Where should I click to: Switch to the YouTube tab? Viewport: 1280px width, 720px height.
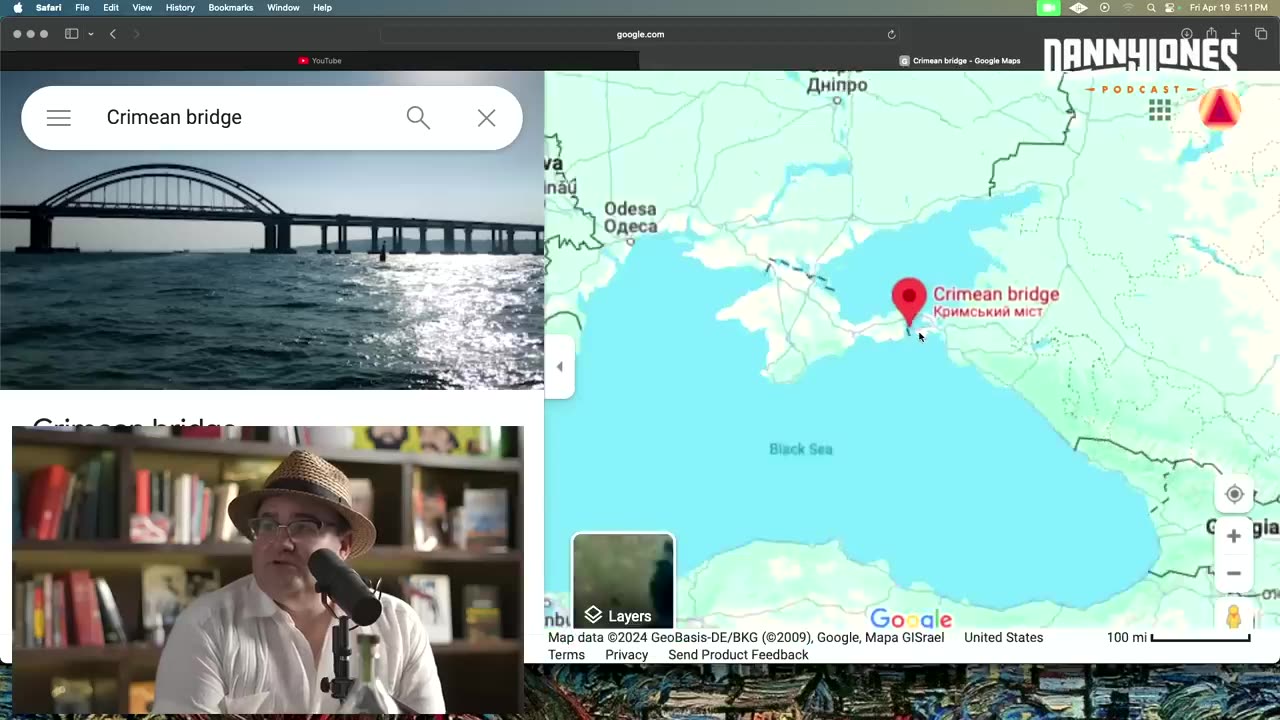click(320, 61)
